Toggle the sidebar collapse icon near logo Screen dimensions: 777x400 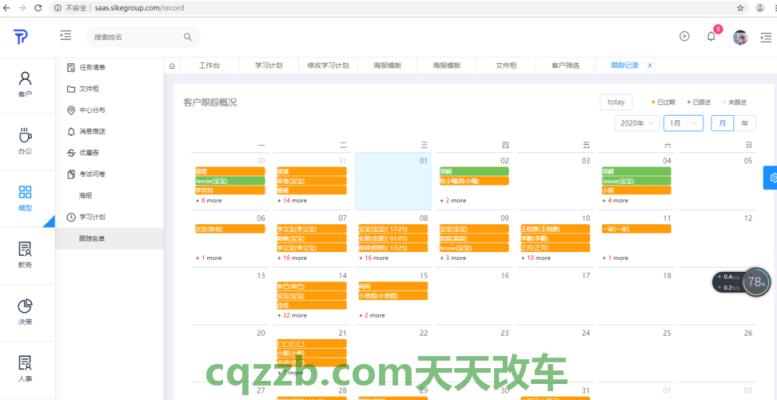[66, 37]
